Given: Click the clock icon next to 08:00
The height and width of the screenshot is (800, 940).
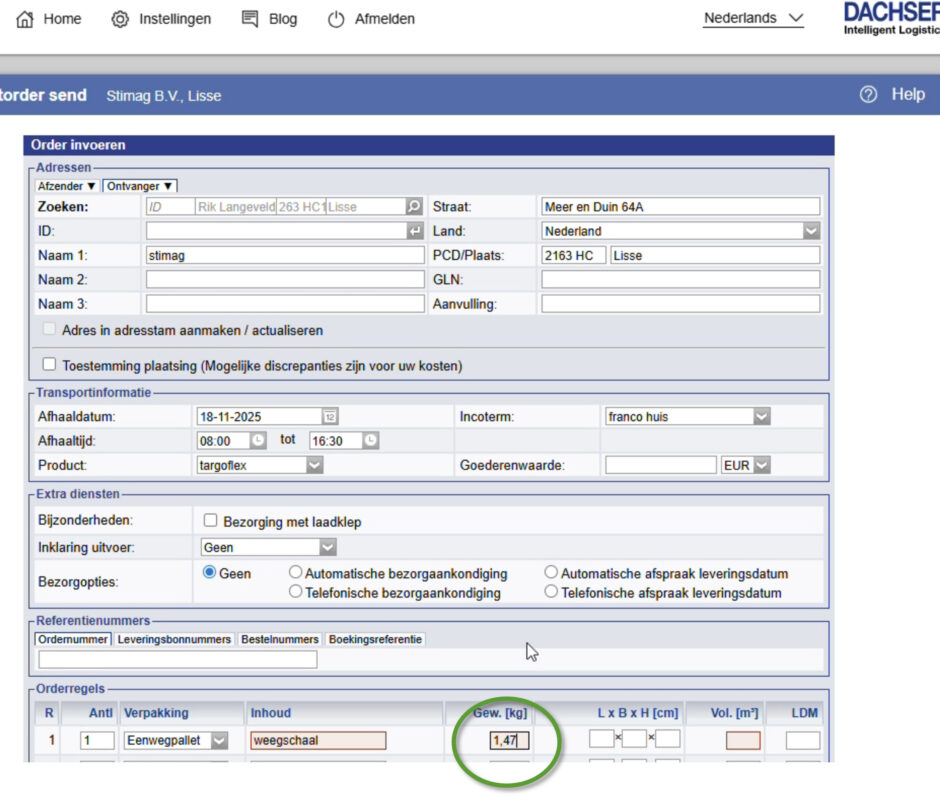Looking at the screenshot, I should click(x=257, y=441).
